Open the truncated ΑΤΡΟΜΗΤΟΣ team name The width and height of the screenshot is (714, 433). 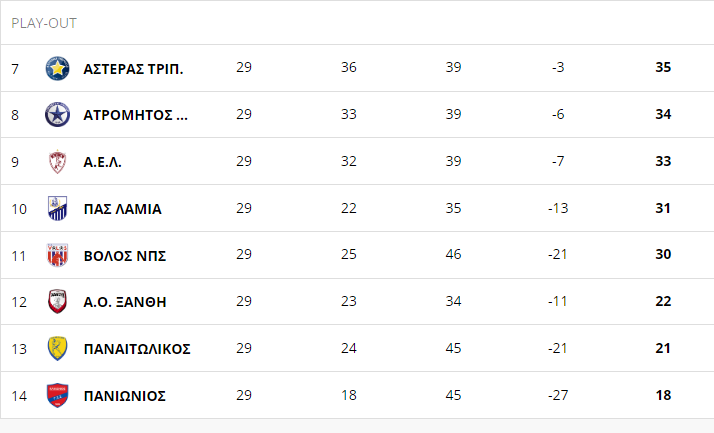click(135, 115)
